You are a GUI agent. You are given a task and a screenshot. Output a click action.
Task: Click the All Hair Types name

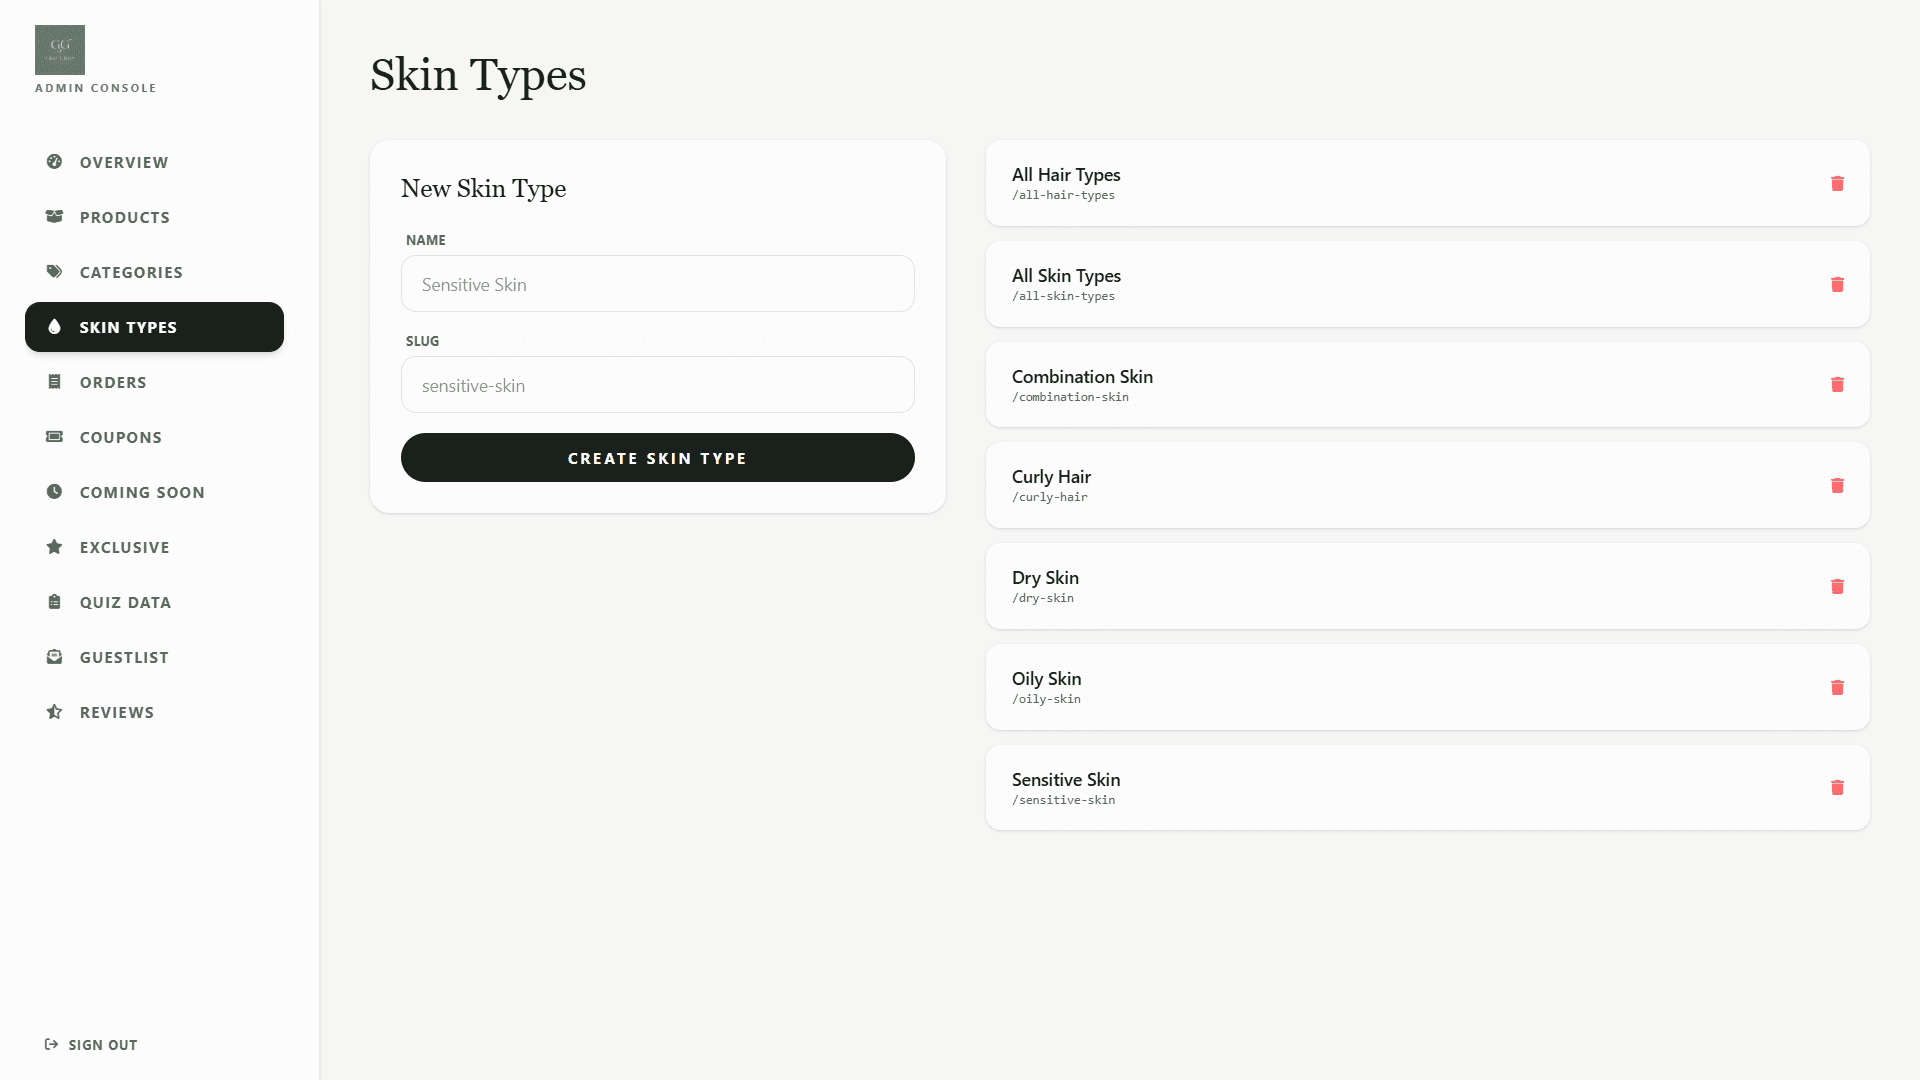coord(1066,175)
